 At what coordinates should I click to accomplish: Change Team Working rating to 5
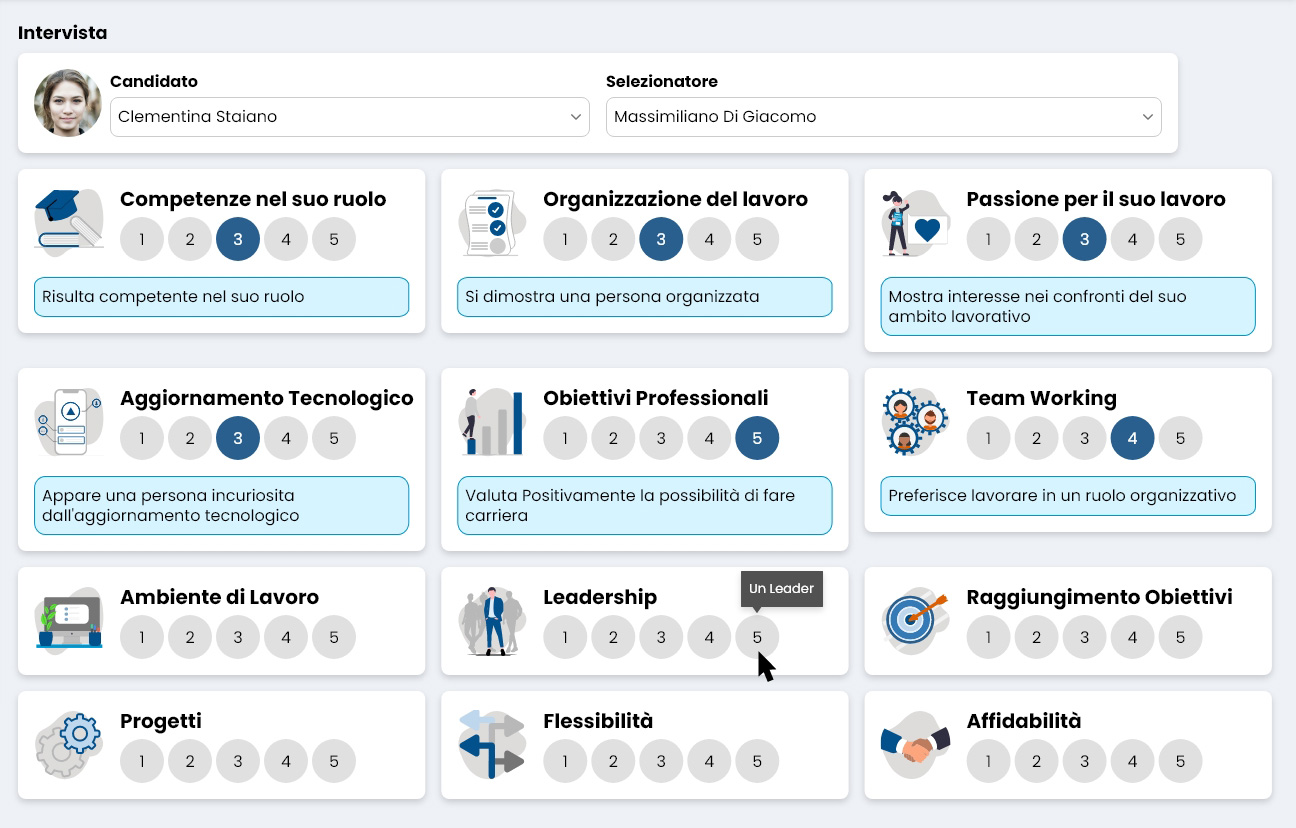click(x=1180, y=438)
